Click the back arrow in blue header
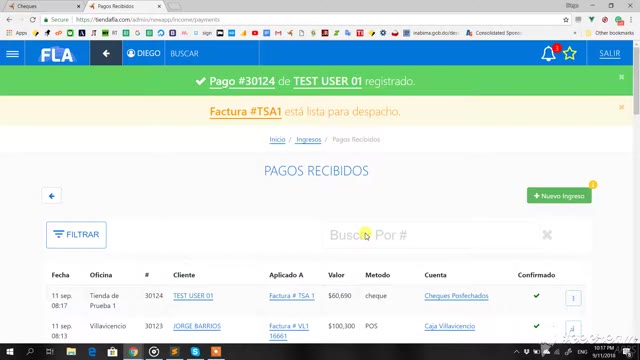 [x=106, y=53]
